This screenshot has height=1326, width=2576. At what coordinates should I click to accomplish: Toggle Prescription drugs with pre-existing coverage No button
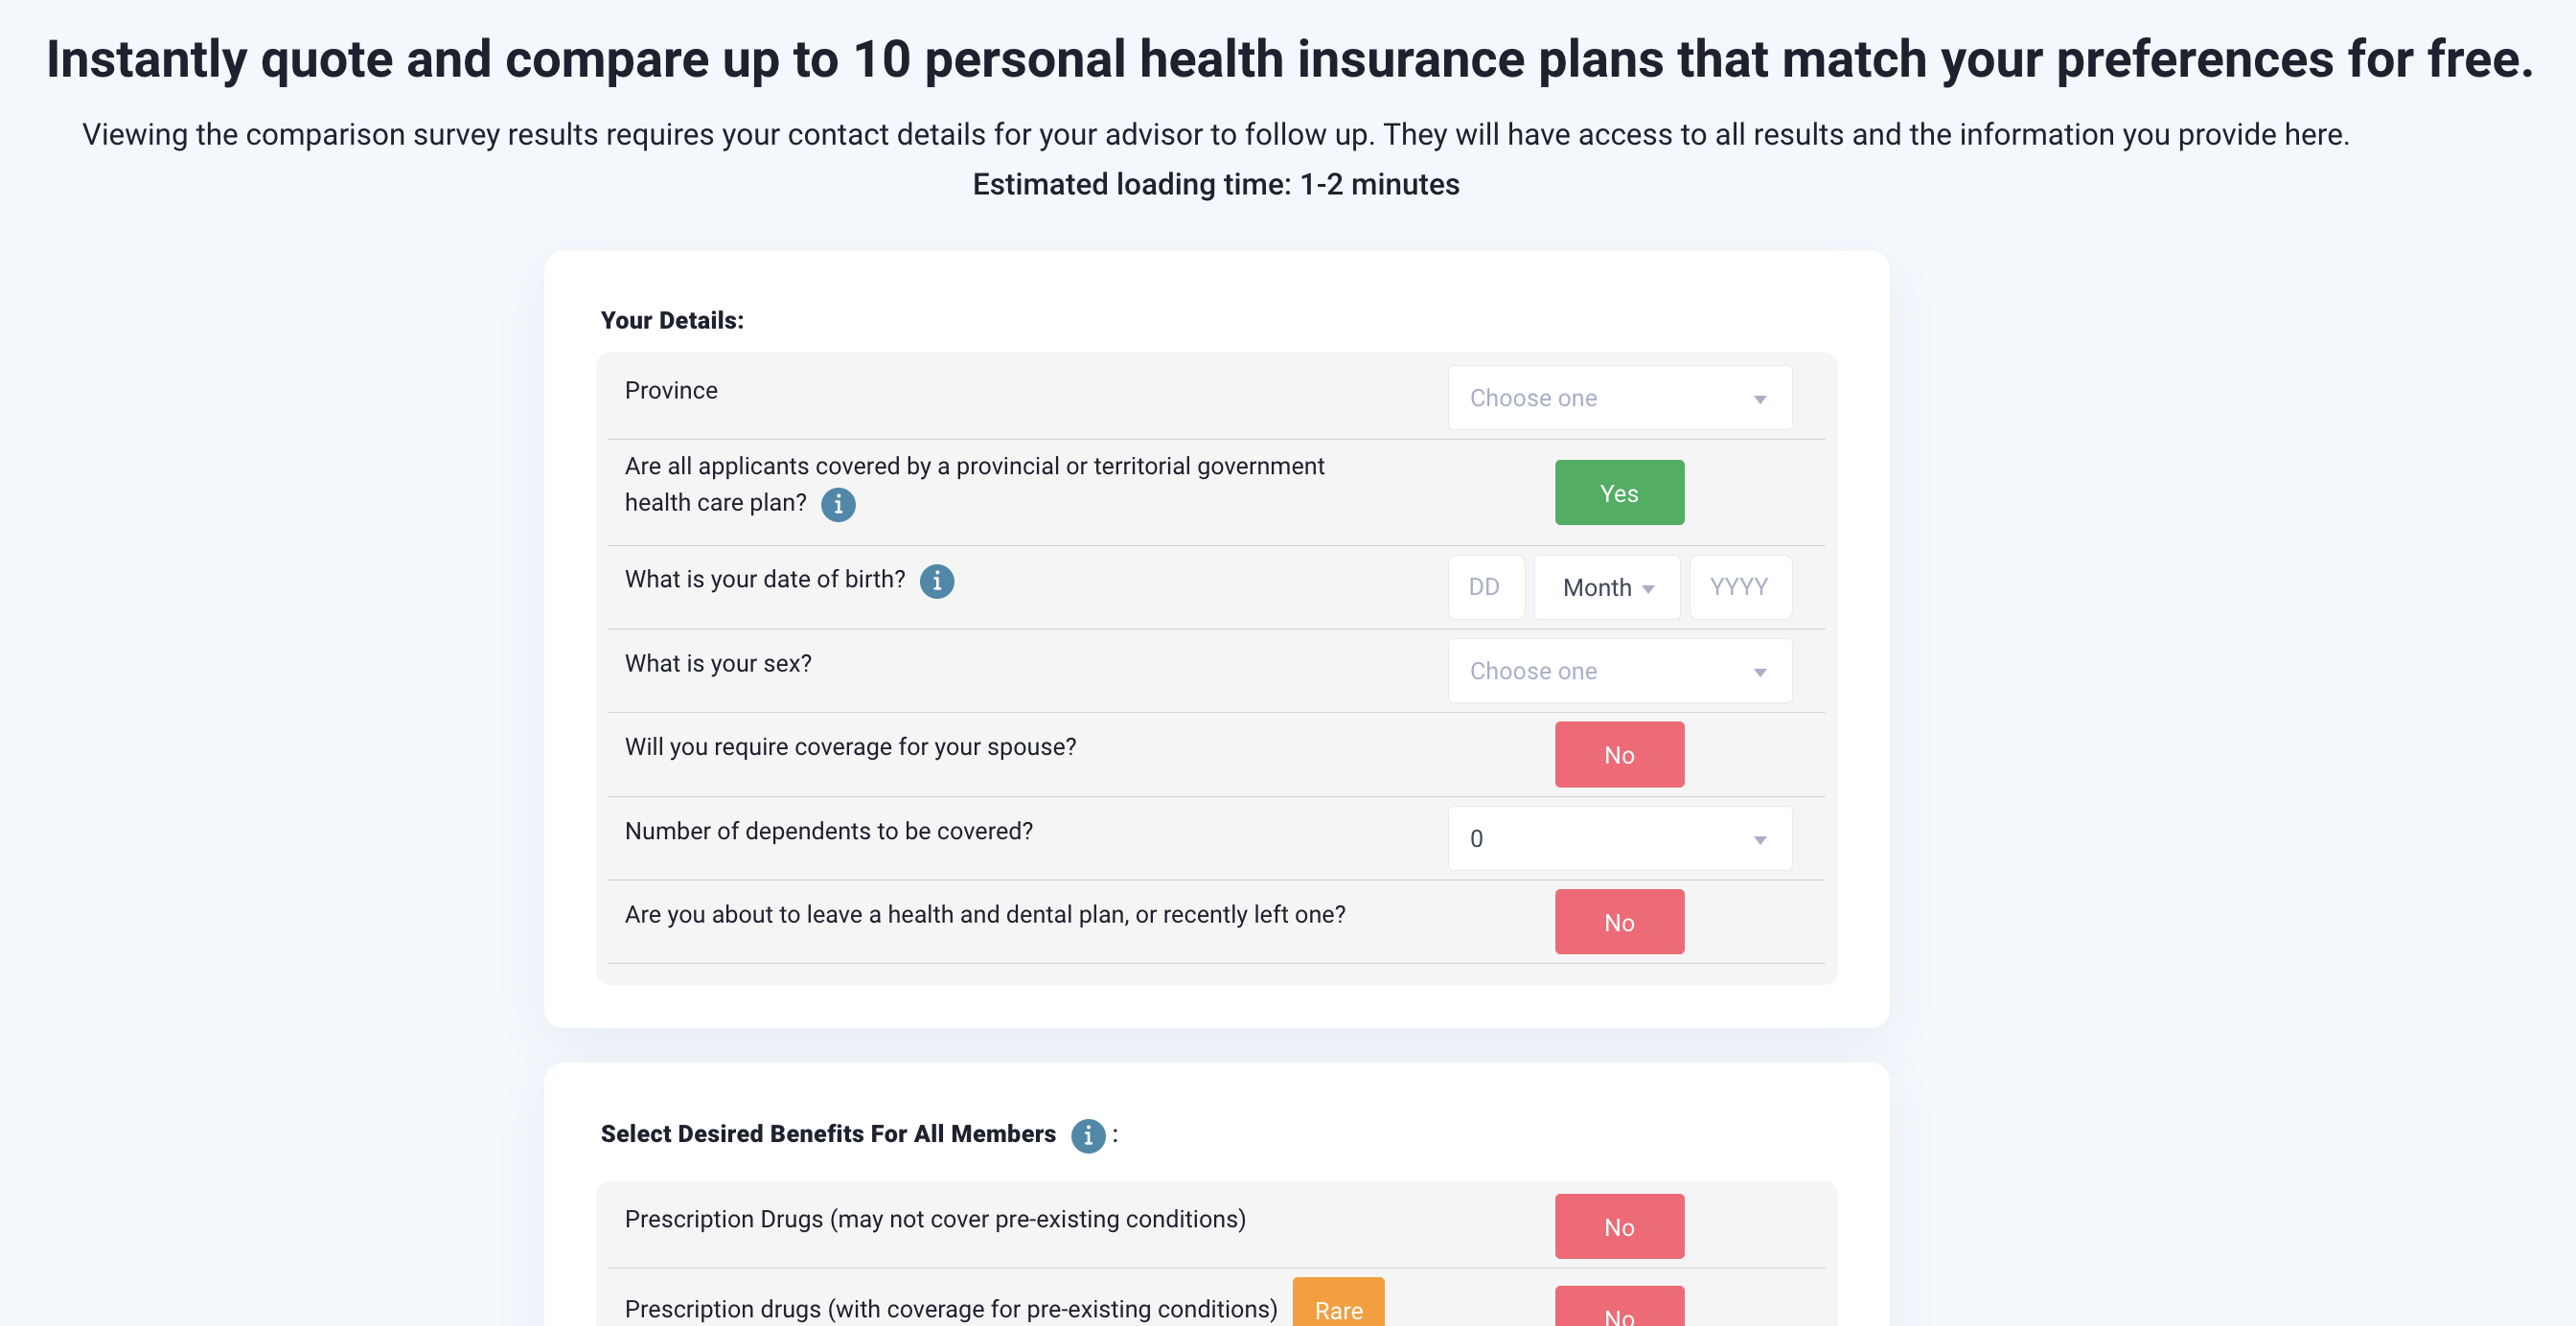(1618, 1312)
